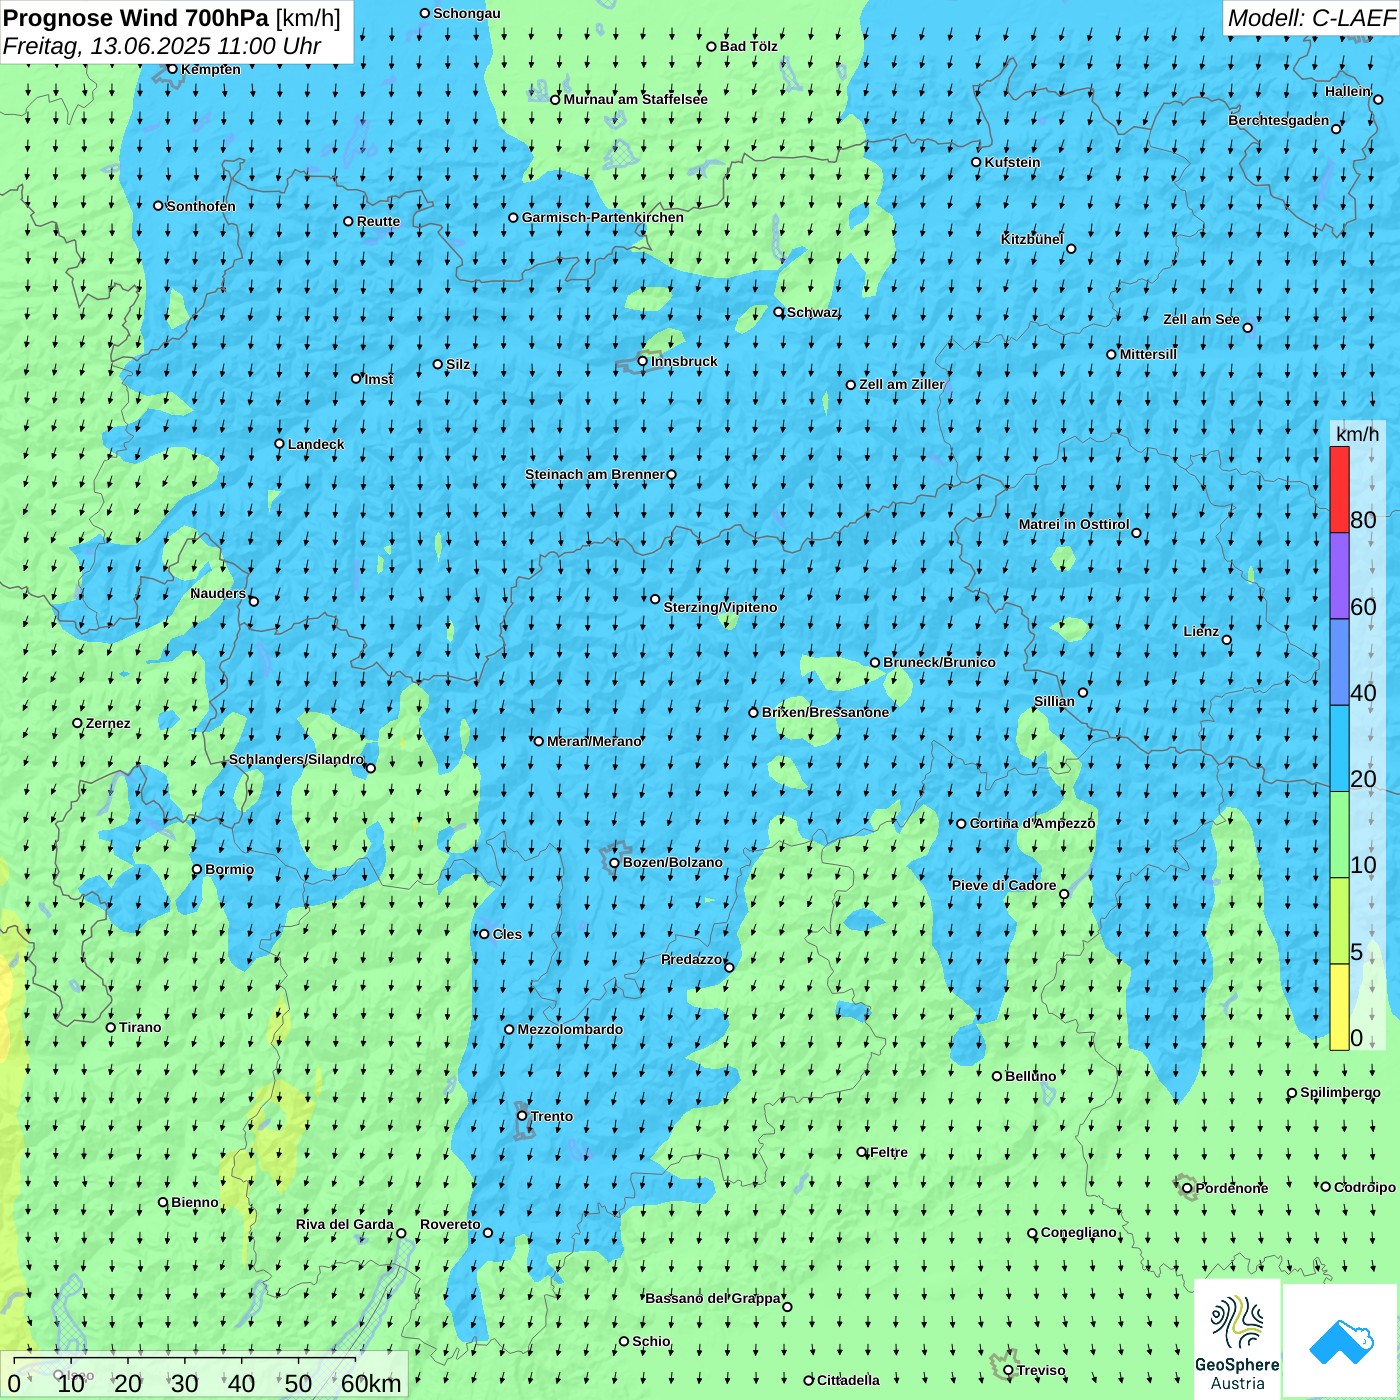Click the Brixen/Bressanone label

[825, 712]
